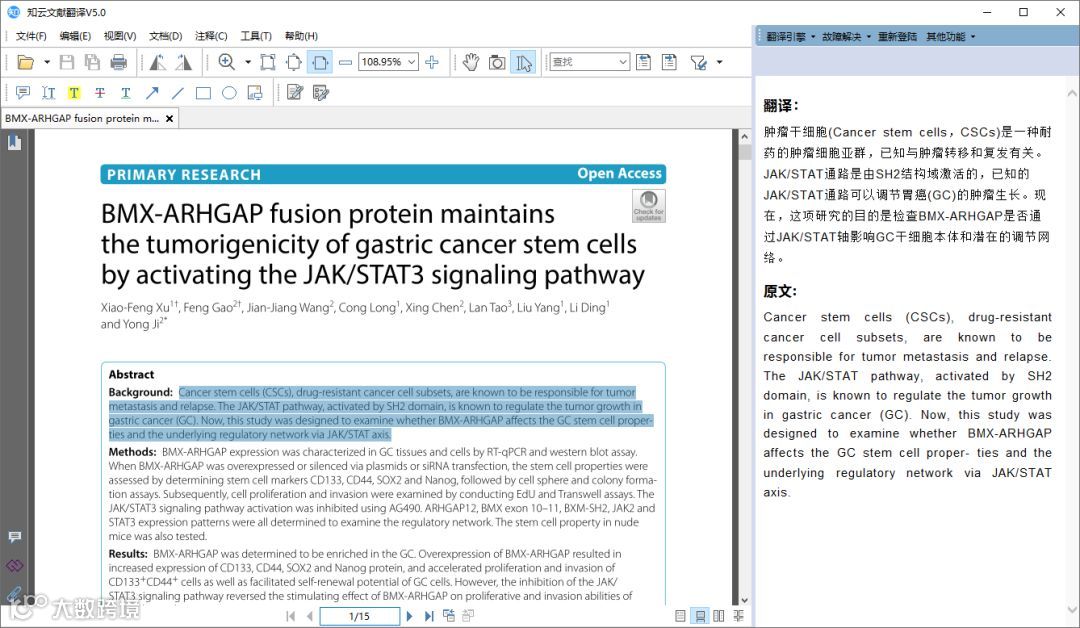The height and width of the screenshot is (628, 1080).
Task: Select the rectangle drawing tool
Action: (203, 92)
